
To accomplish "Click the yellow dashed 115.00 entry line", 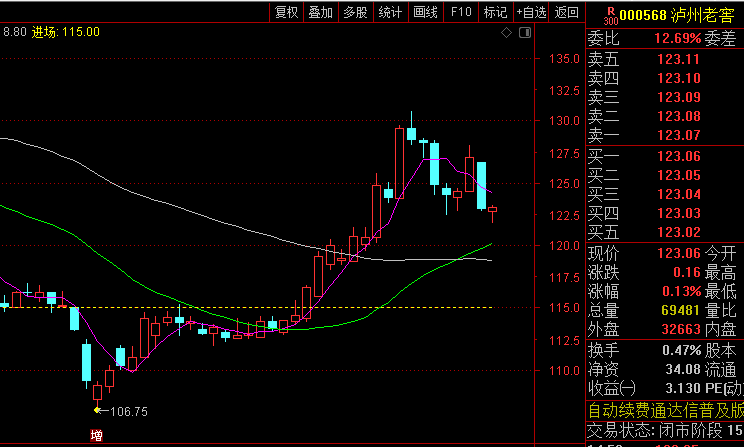I will [x=247, y=307].
